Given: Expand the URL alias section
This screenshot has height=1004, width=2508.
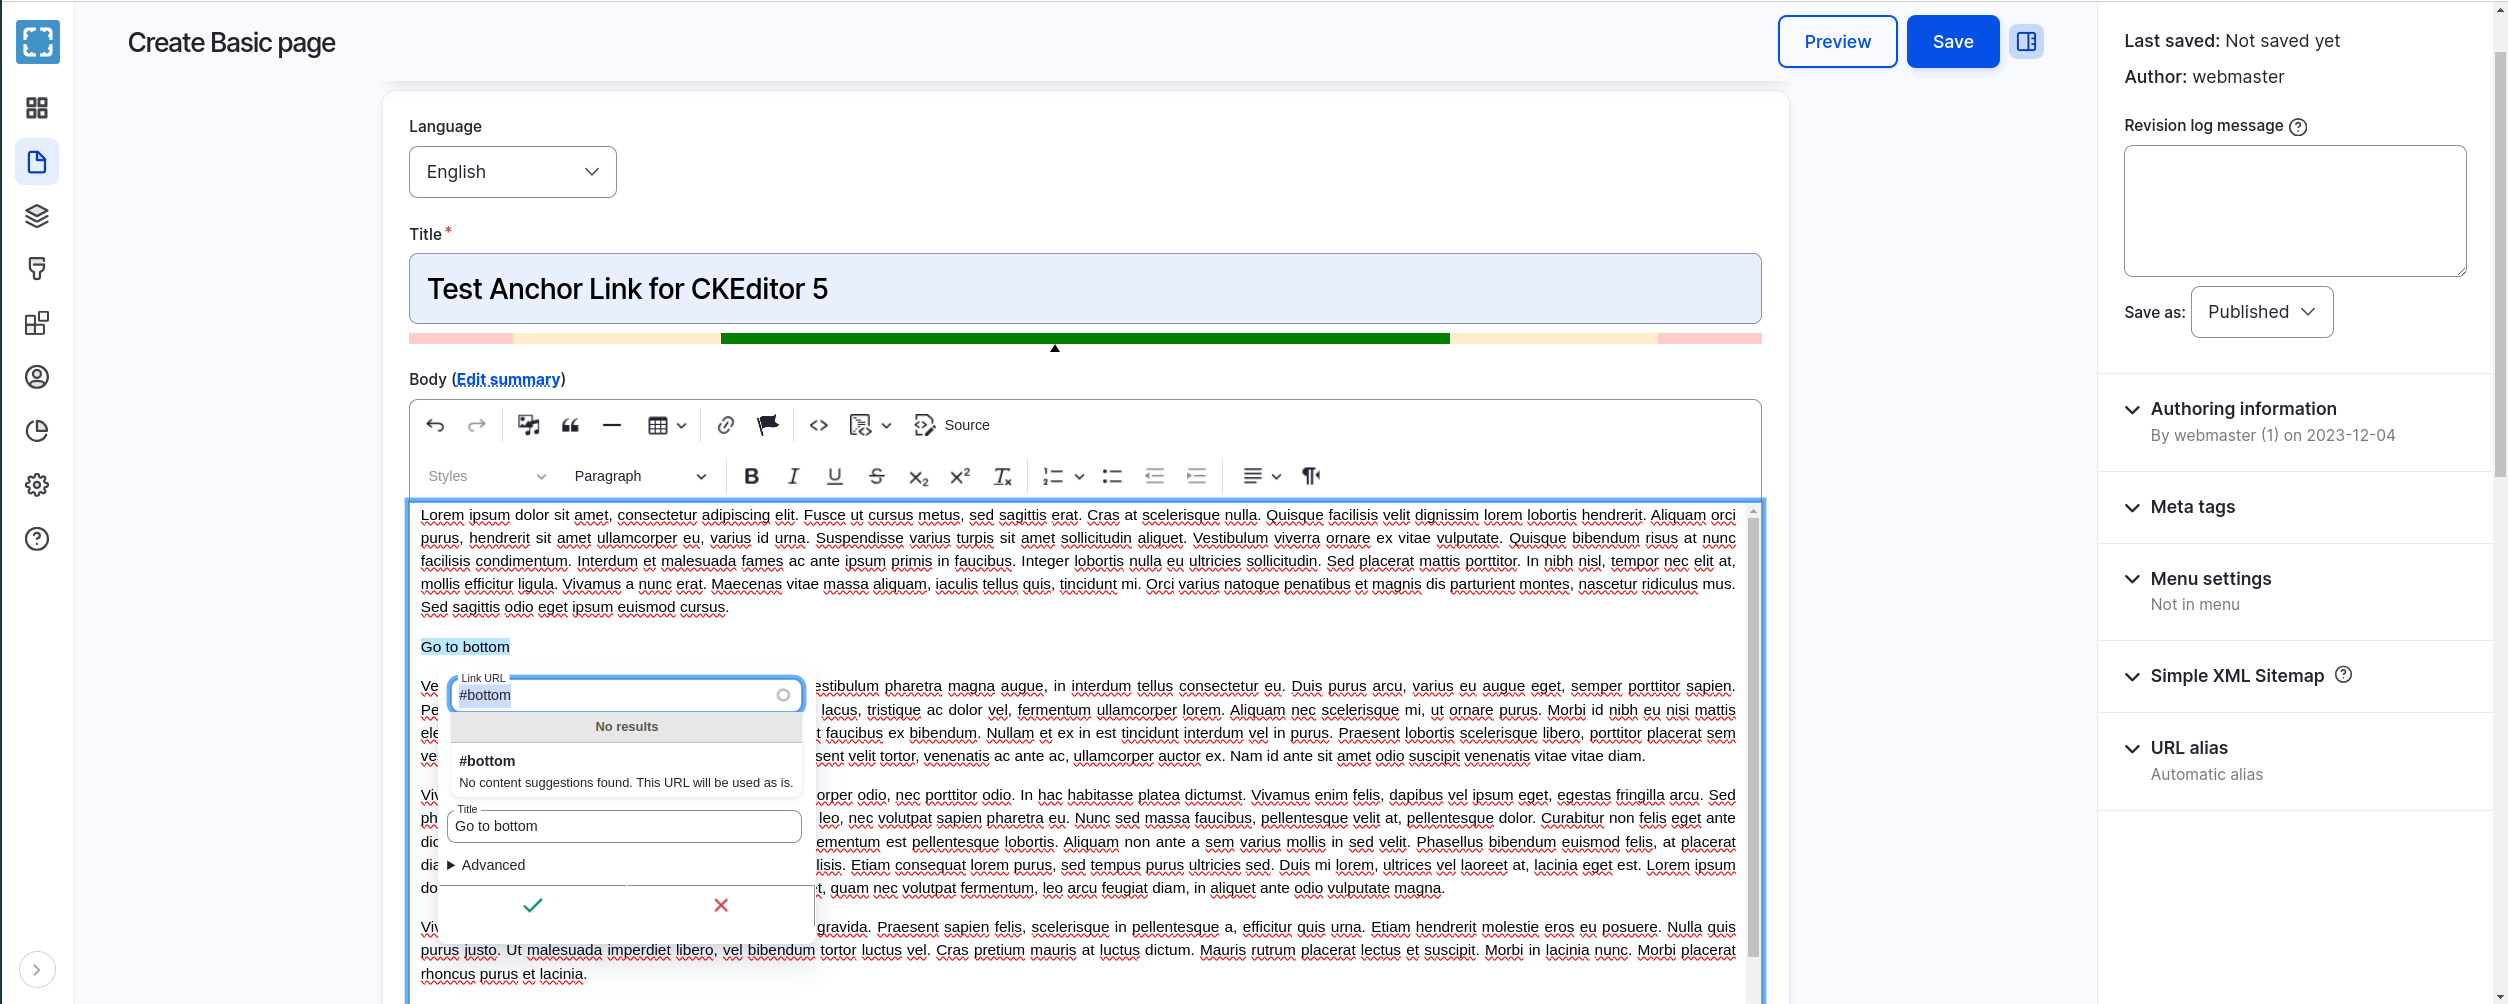Looking at the screenshot, I should pyautogui.click(x=2188, y=748).
